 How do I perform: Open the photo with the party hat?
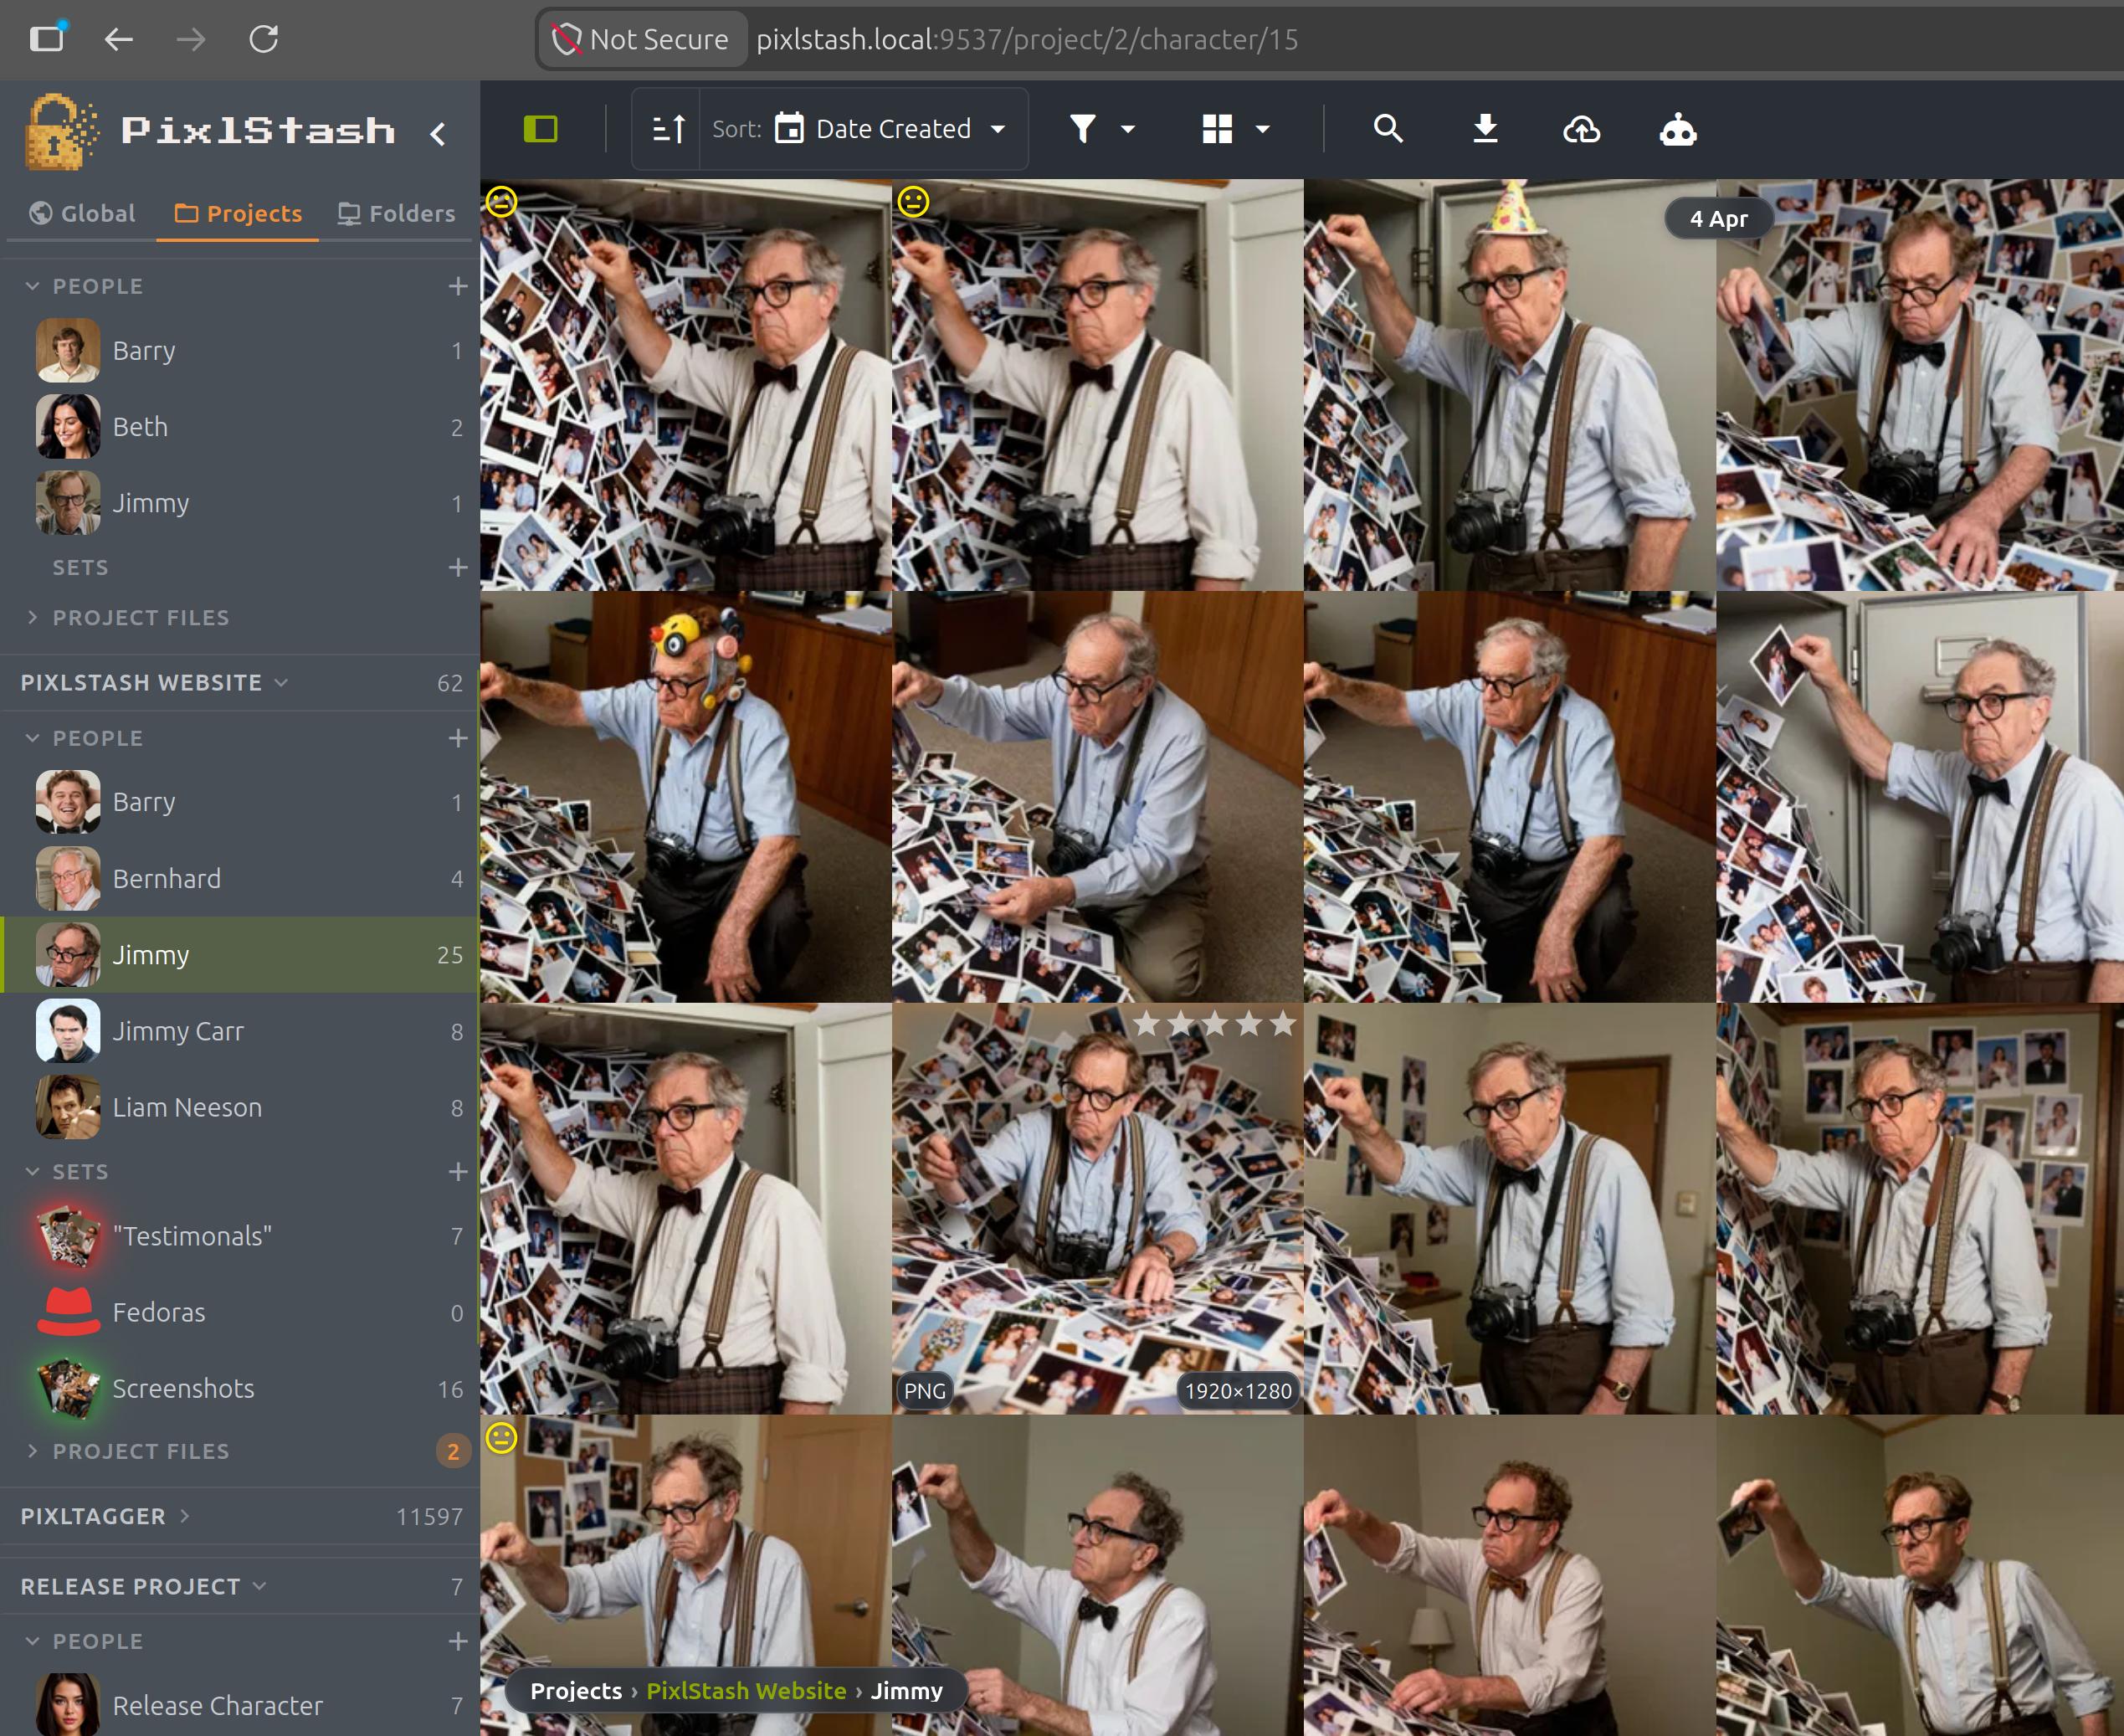pyautogui.click(x=1509, y=385)
